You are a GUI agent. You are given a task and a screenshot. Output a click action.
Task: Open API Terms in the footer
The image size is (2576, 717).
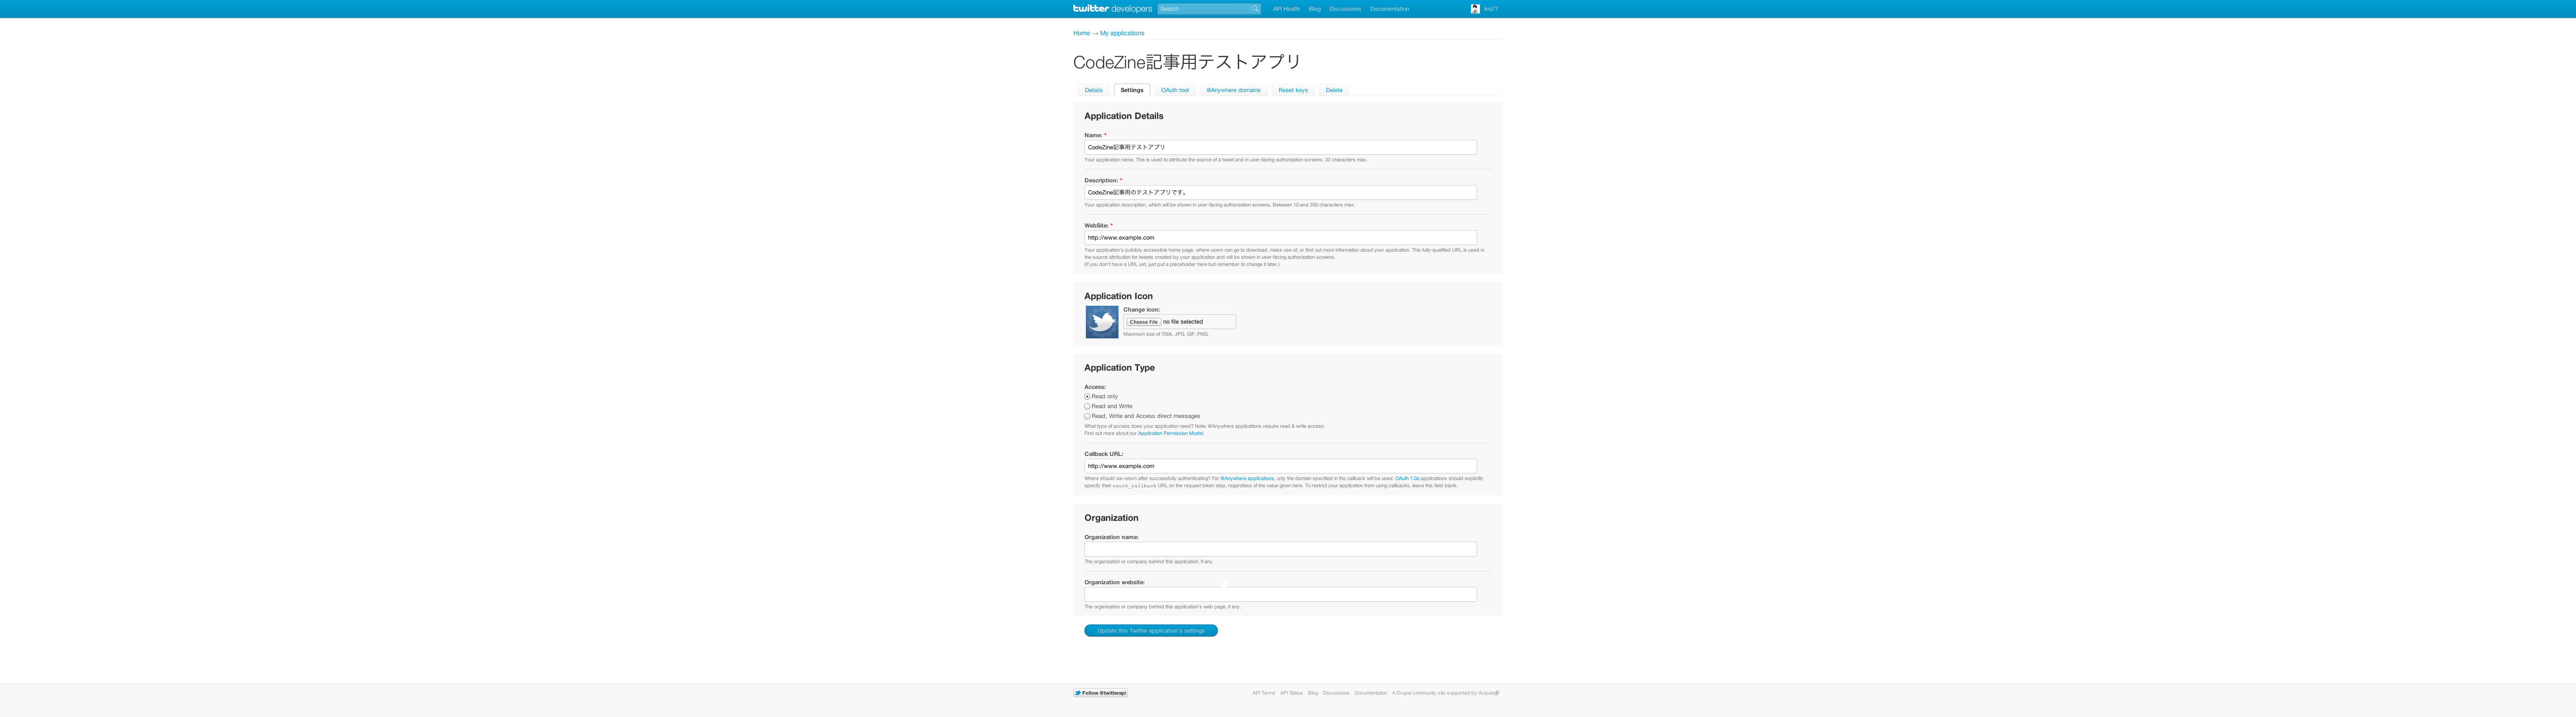tap(1264, 693)
